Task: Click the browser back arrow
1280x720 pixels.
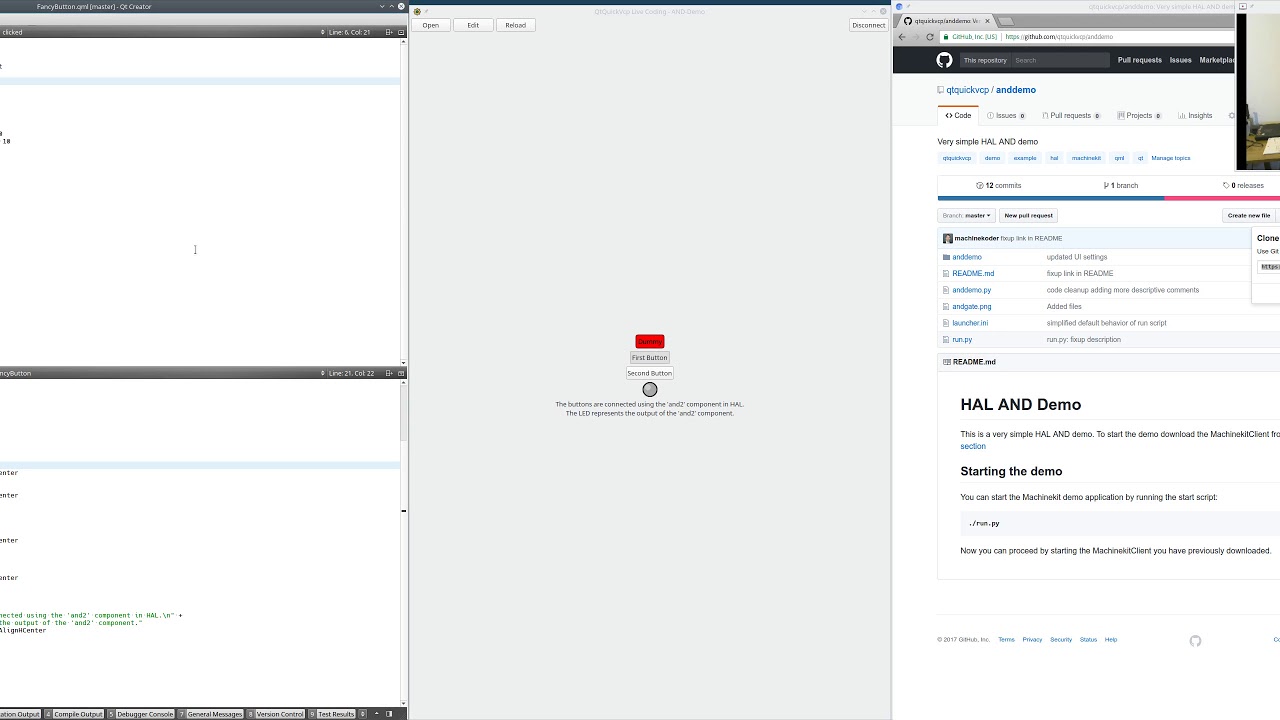Action: tap(902, 37)
